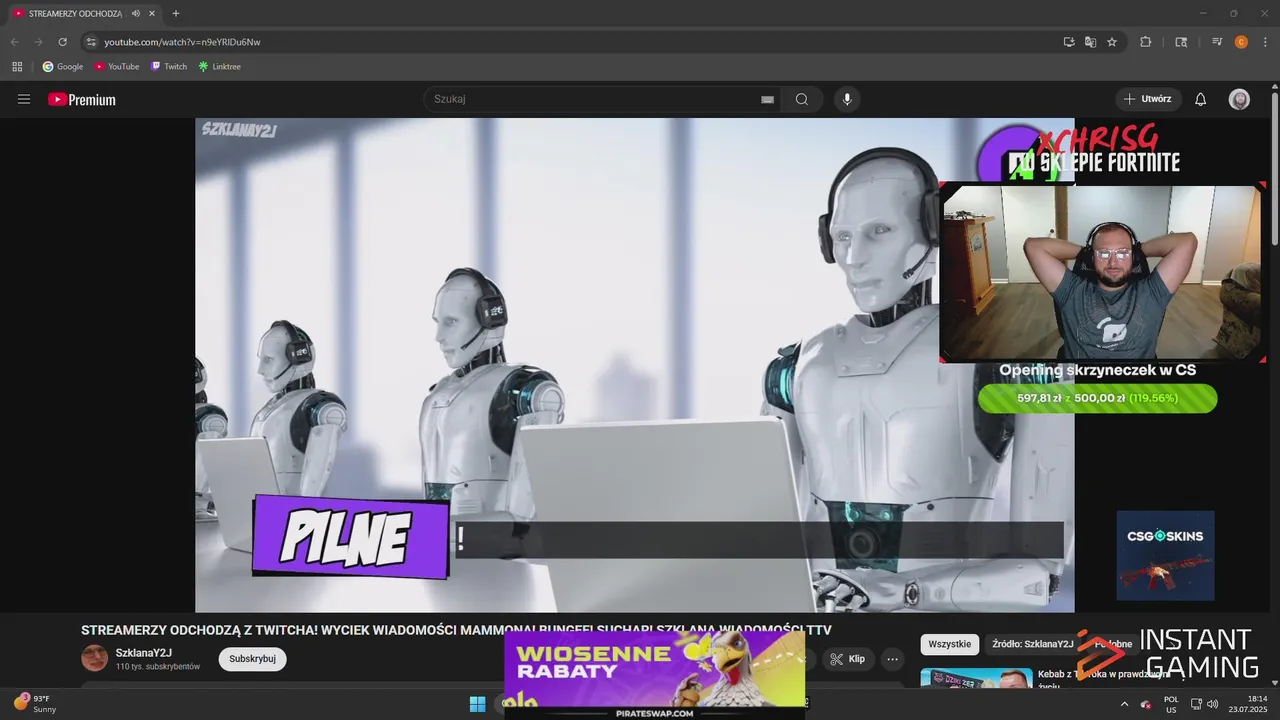The image size is (1280, 720).
Task: Click the magnifier search button
Action: tap(802, 99)
